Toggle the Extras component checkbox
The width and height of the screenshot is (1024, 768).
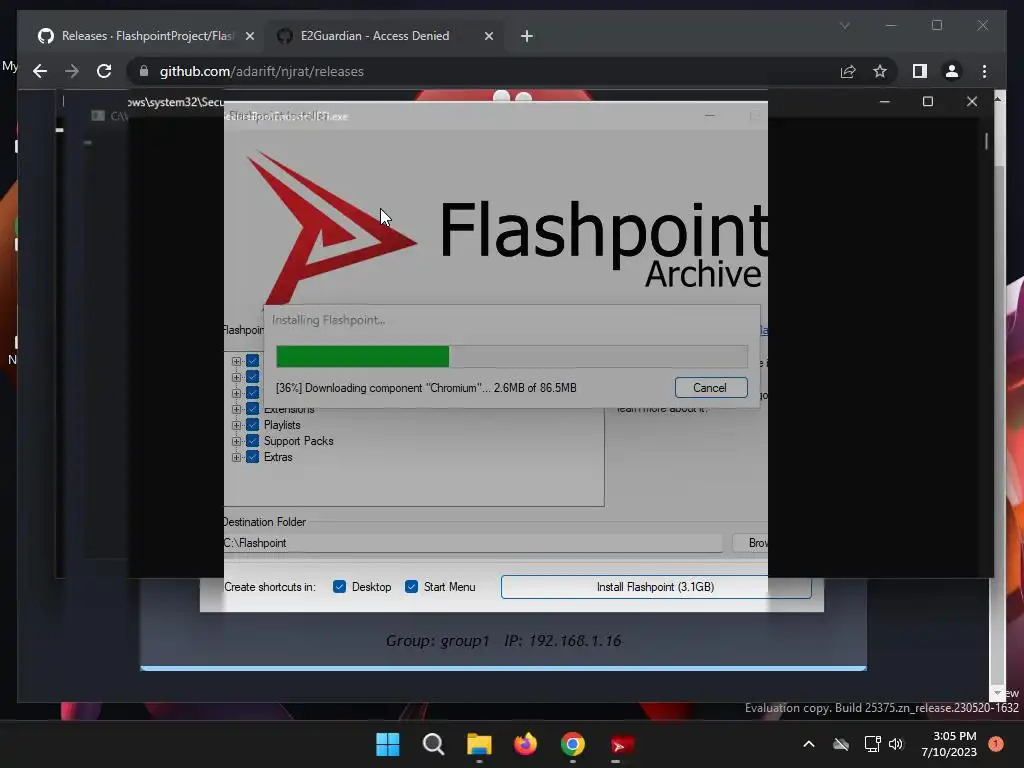pos(252,456)
